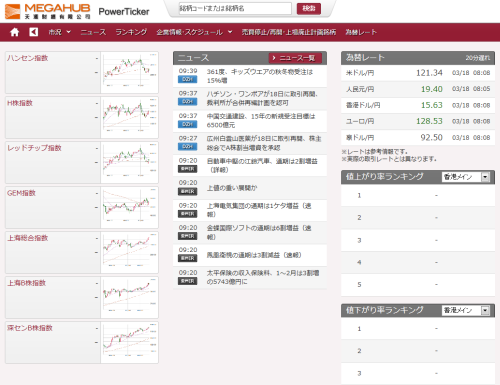The width and height of the screenshot is (500, 385).
Task: Focus the stock code search field
Action: point(235,8)
